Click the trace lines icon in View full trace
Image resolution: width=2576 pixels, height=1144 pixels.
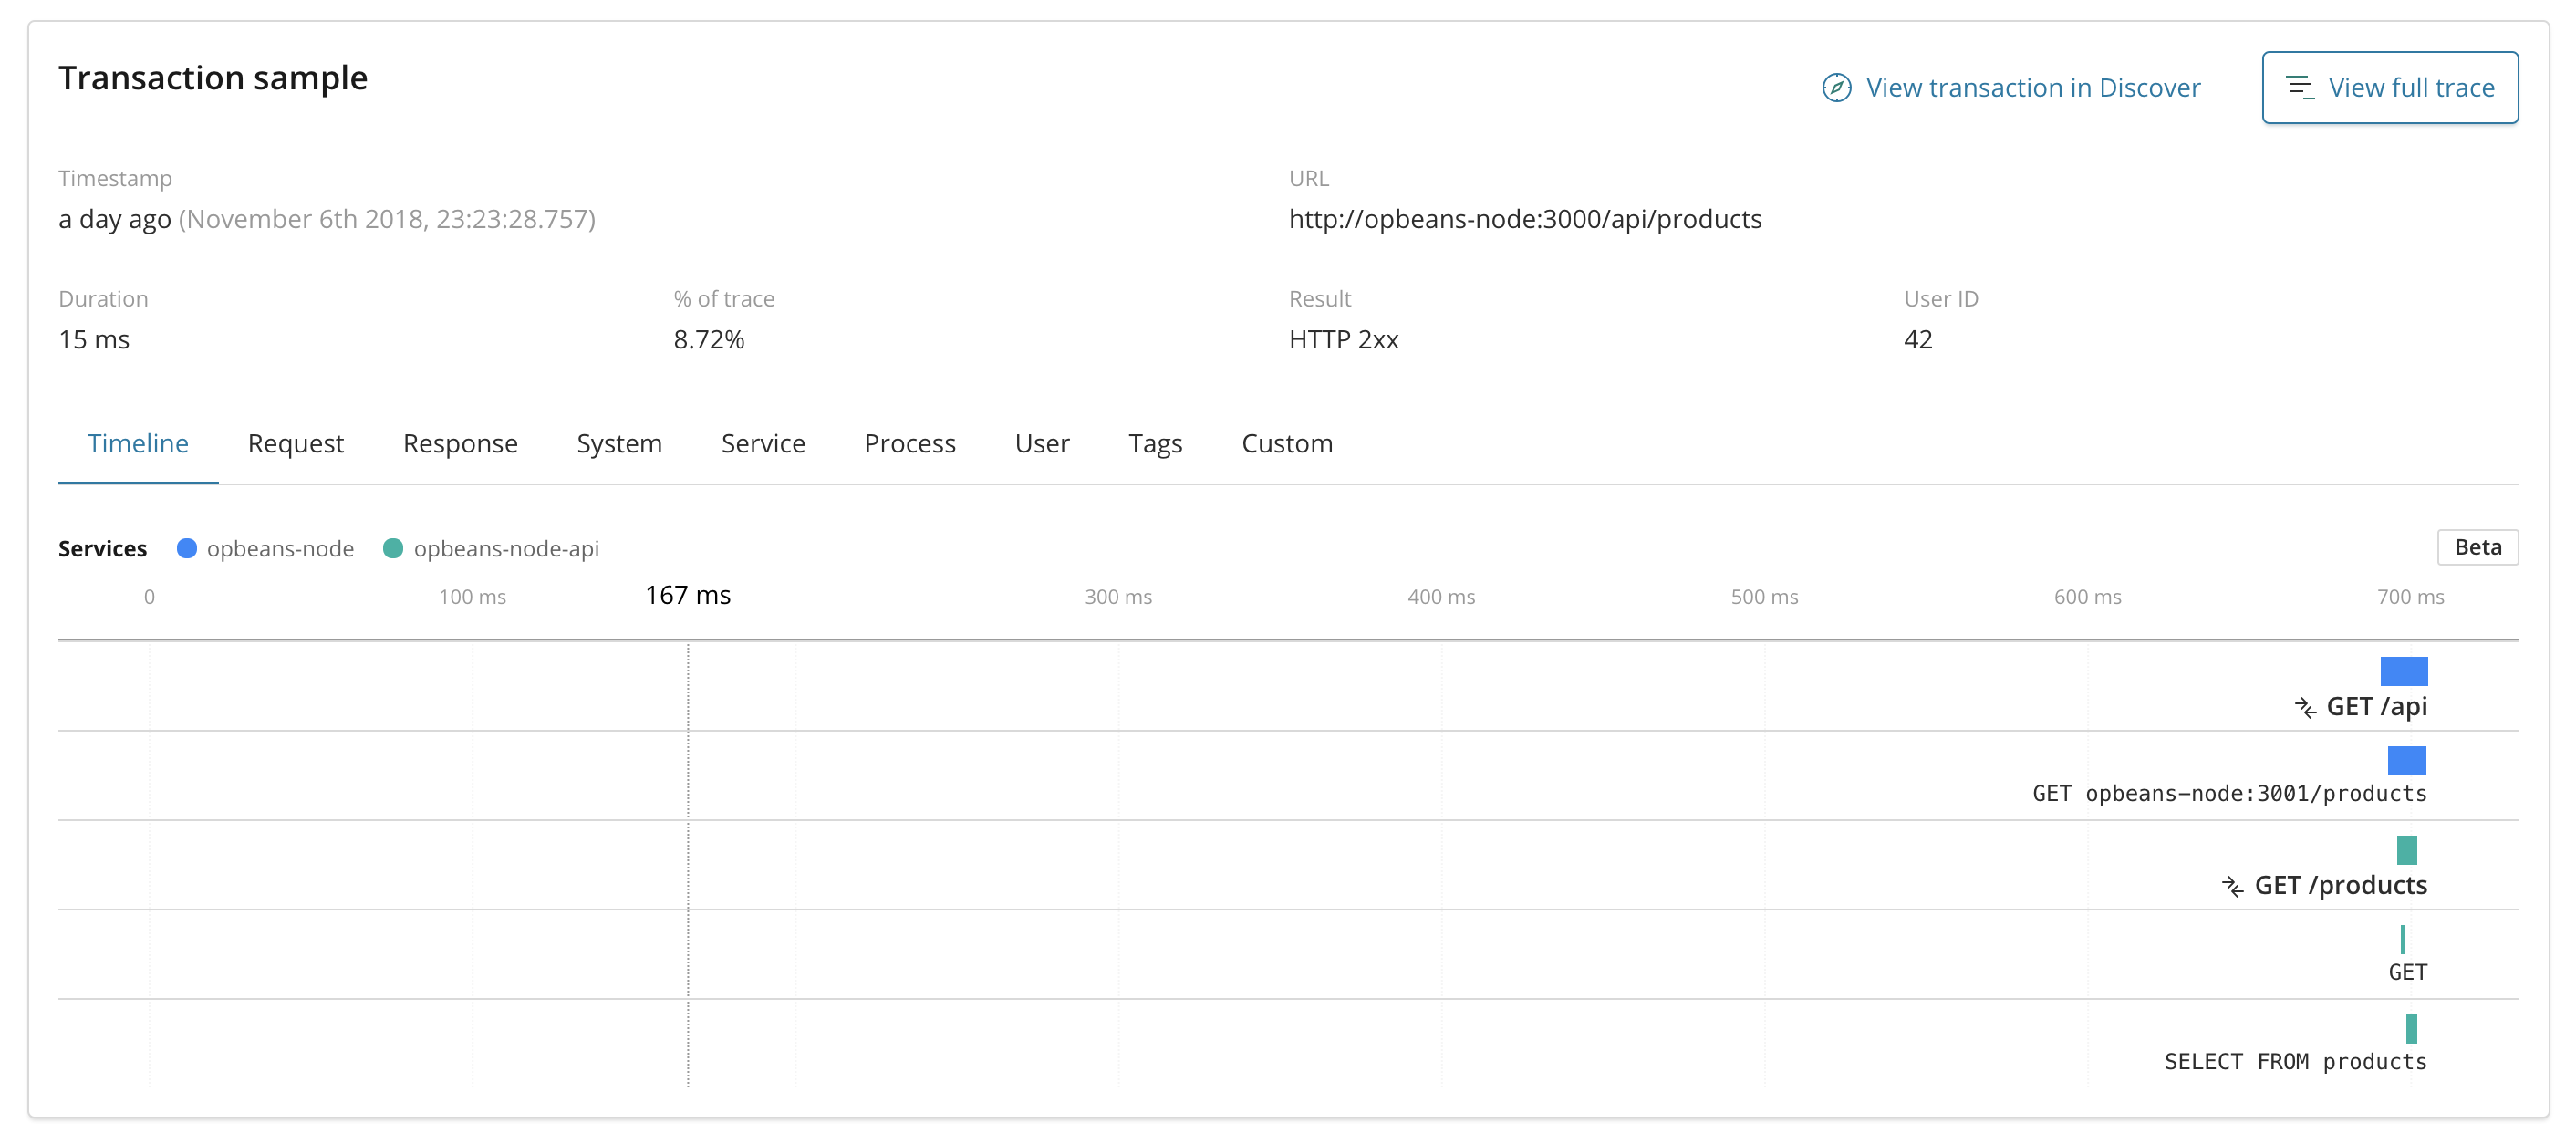point(2299,88)
